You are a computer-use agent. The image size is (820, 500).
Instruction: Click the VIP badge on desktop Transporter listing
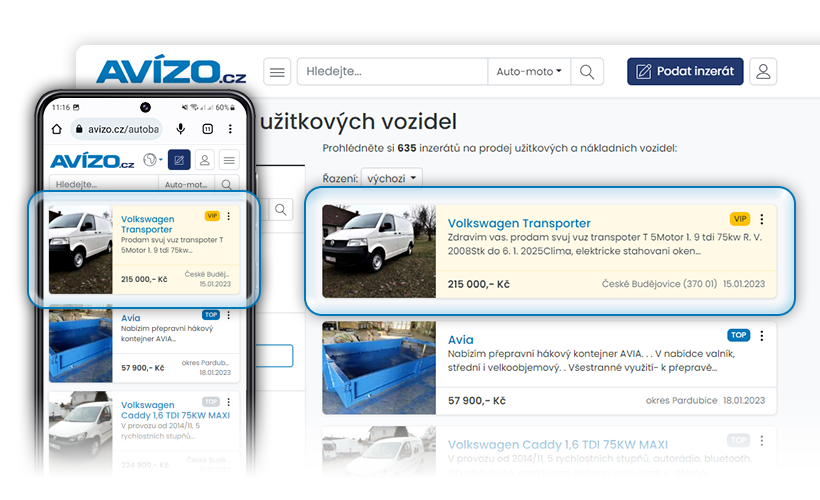tap(739, 219)
